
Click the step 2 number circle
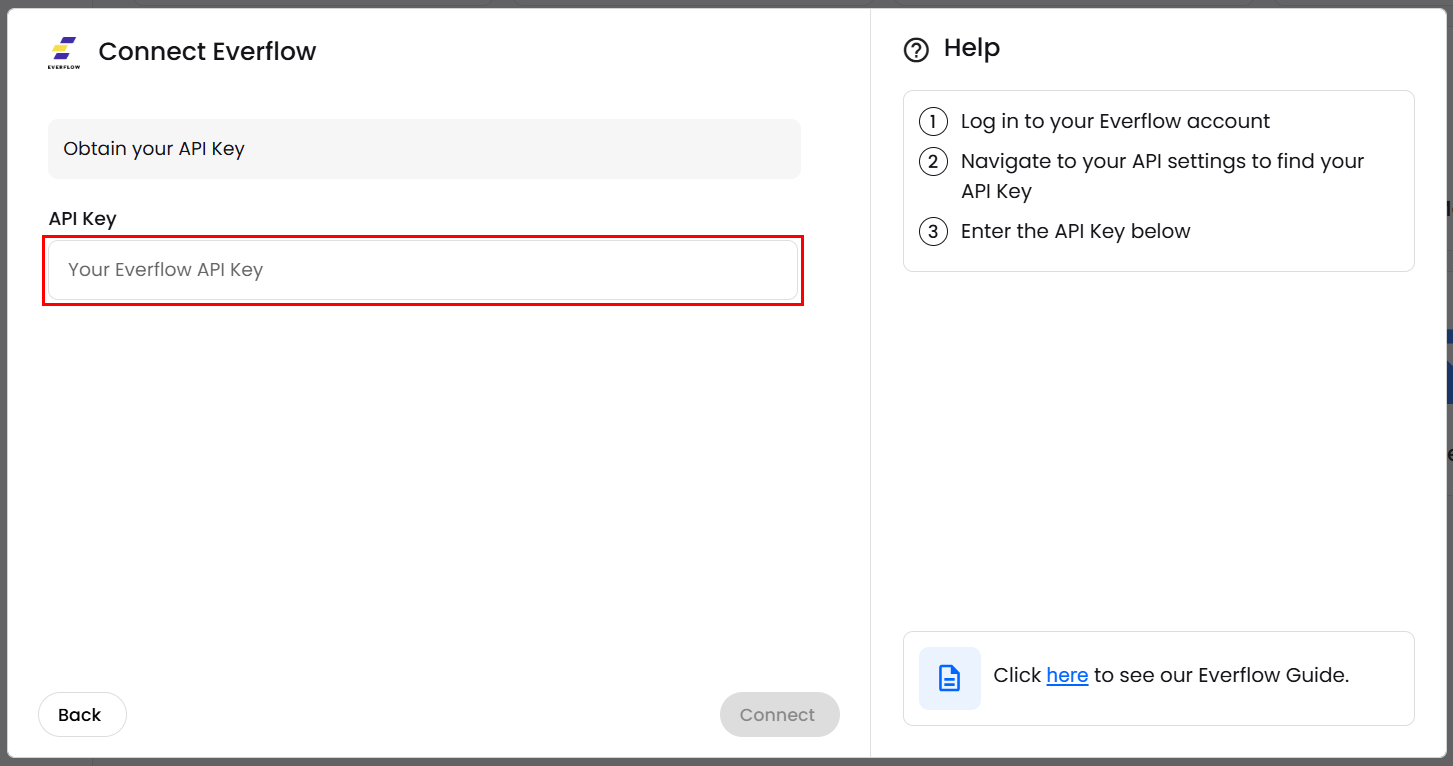pyautogui.click(x=933, y=162)
